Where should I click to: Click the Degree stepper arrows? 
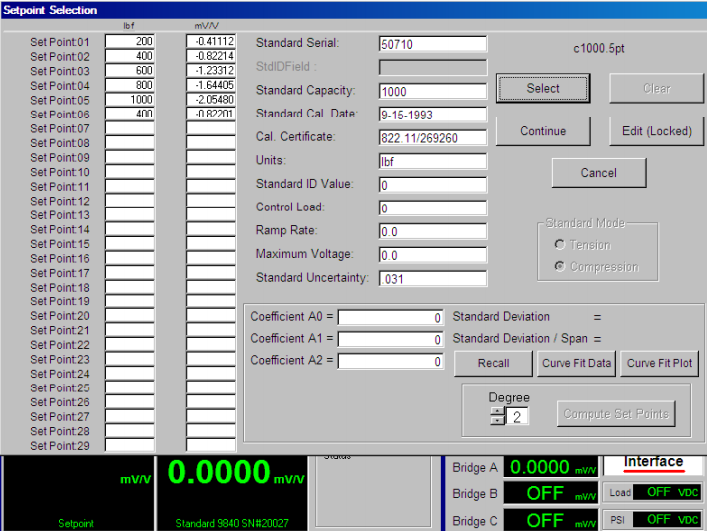(496, 415)
